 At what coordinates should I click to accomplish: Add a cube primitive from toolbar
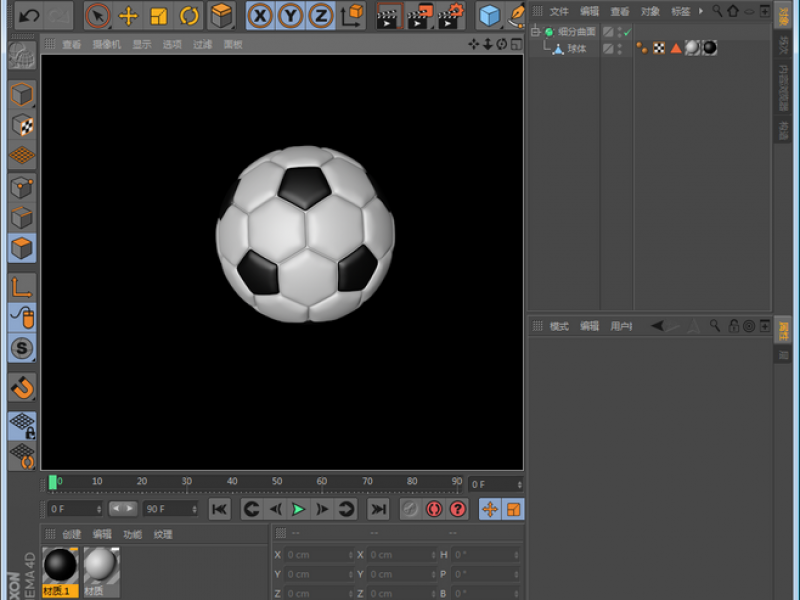[489, 15]
